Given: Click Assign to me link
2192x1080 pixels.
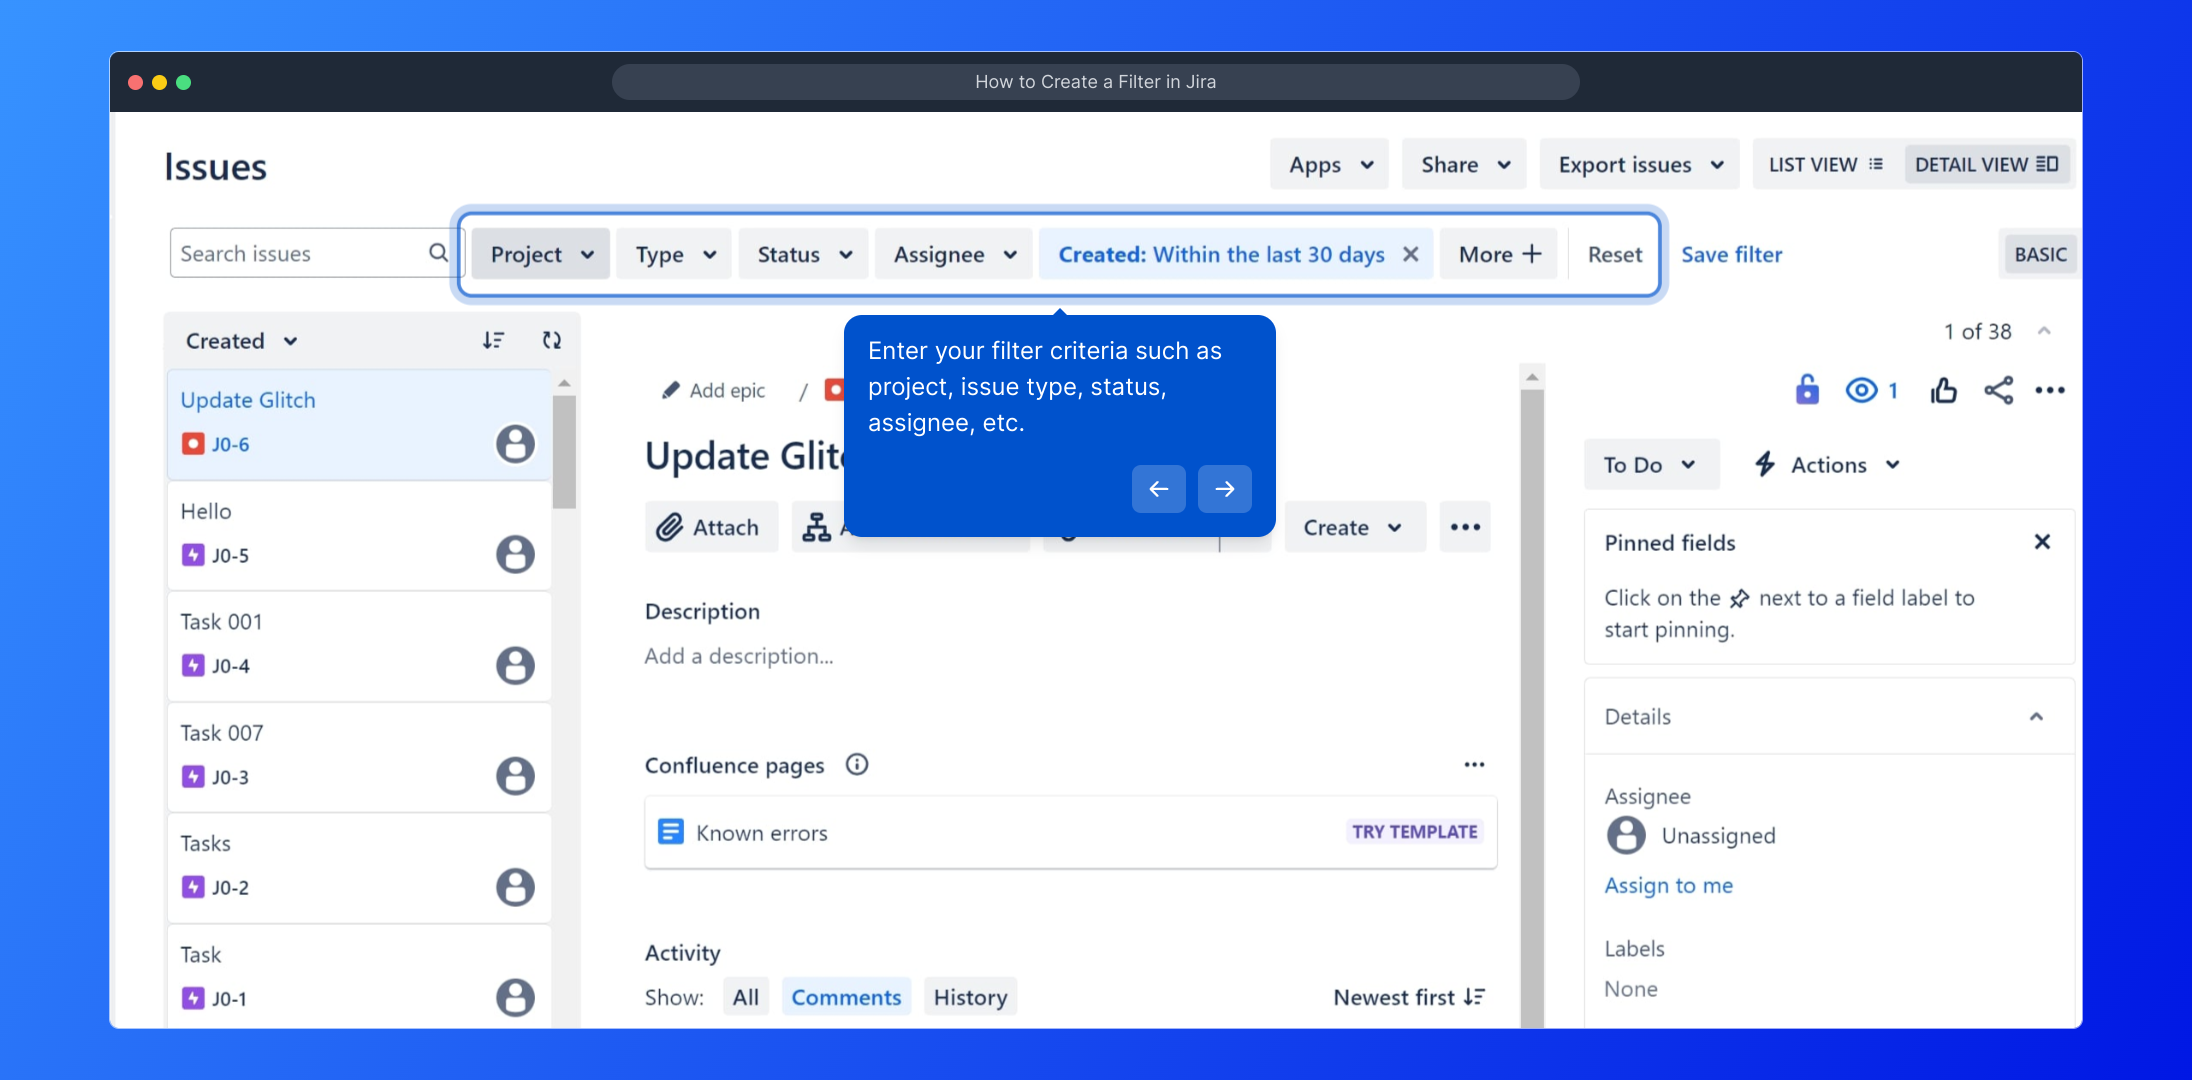Looking at the screenshot, I should tap(1668, 886).
